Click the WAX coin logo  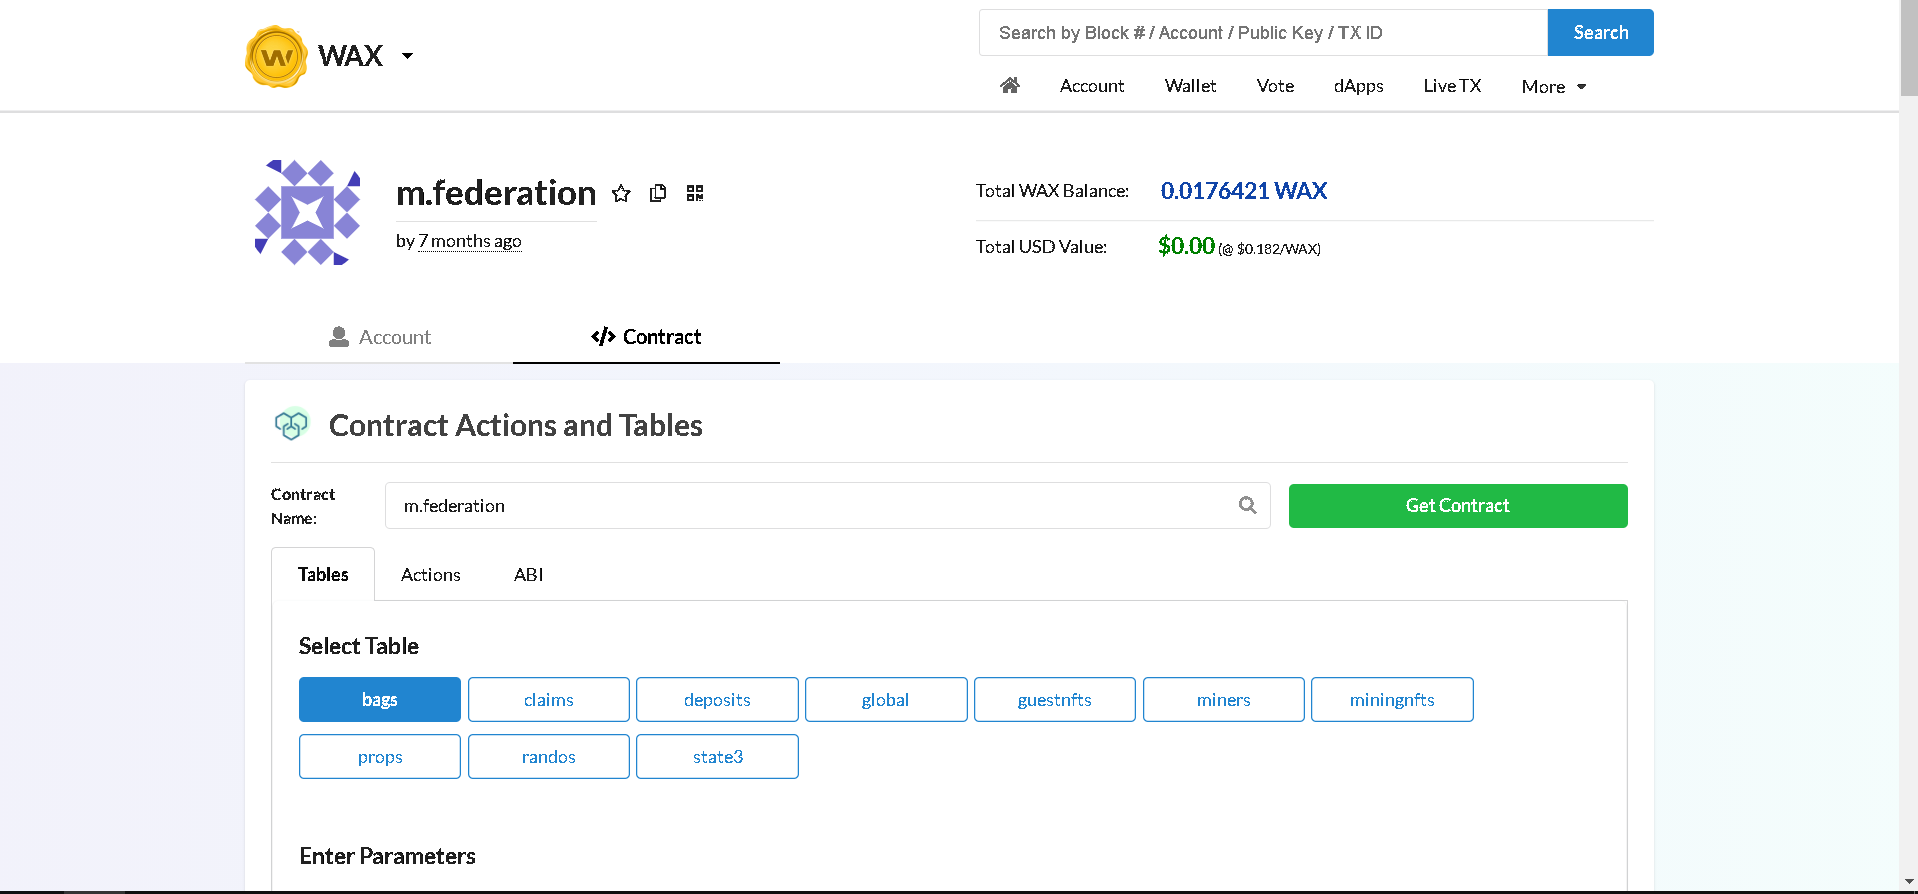276,57
